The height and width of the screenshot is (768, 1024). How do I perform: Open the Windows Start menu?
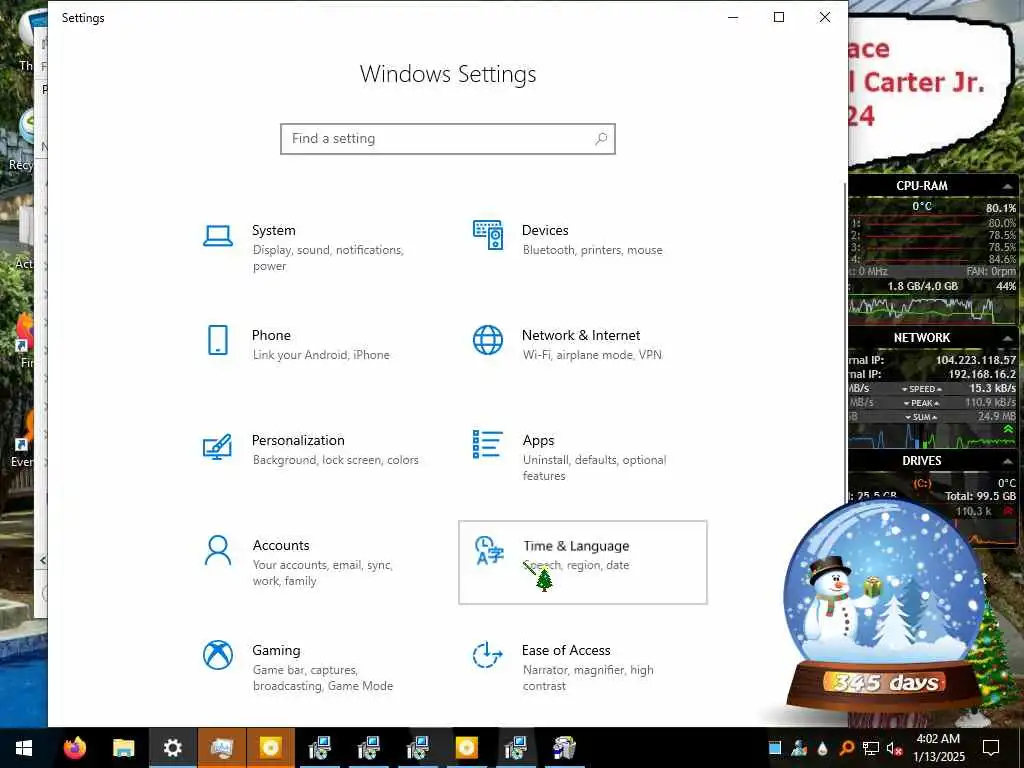[x=24, y=748]
